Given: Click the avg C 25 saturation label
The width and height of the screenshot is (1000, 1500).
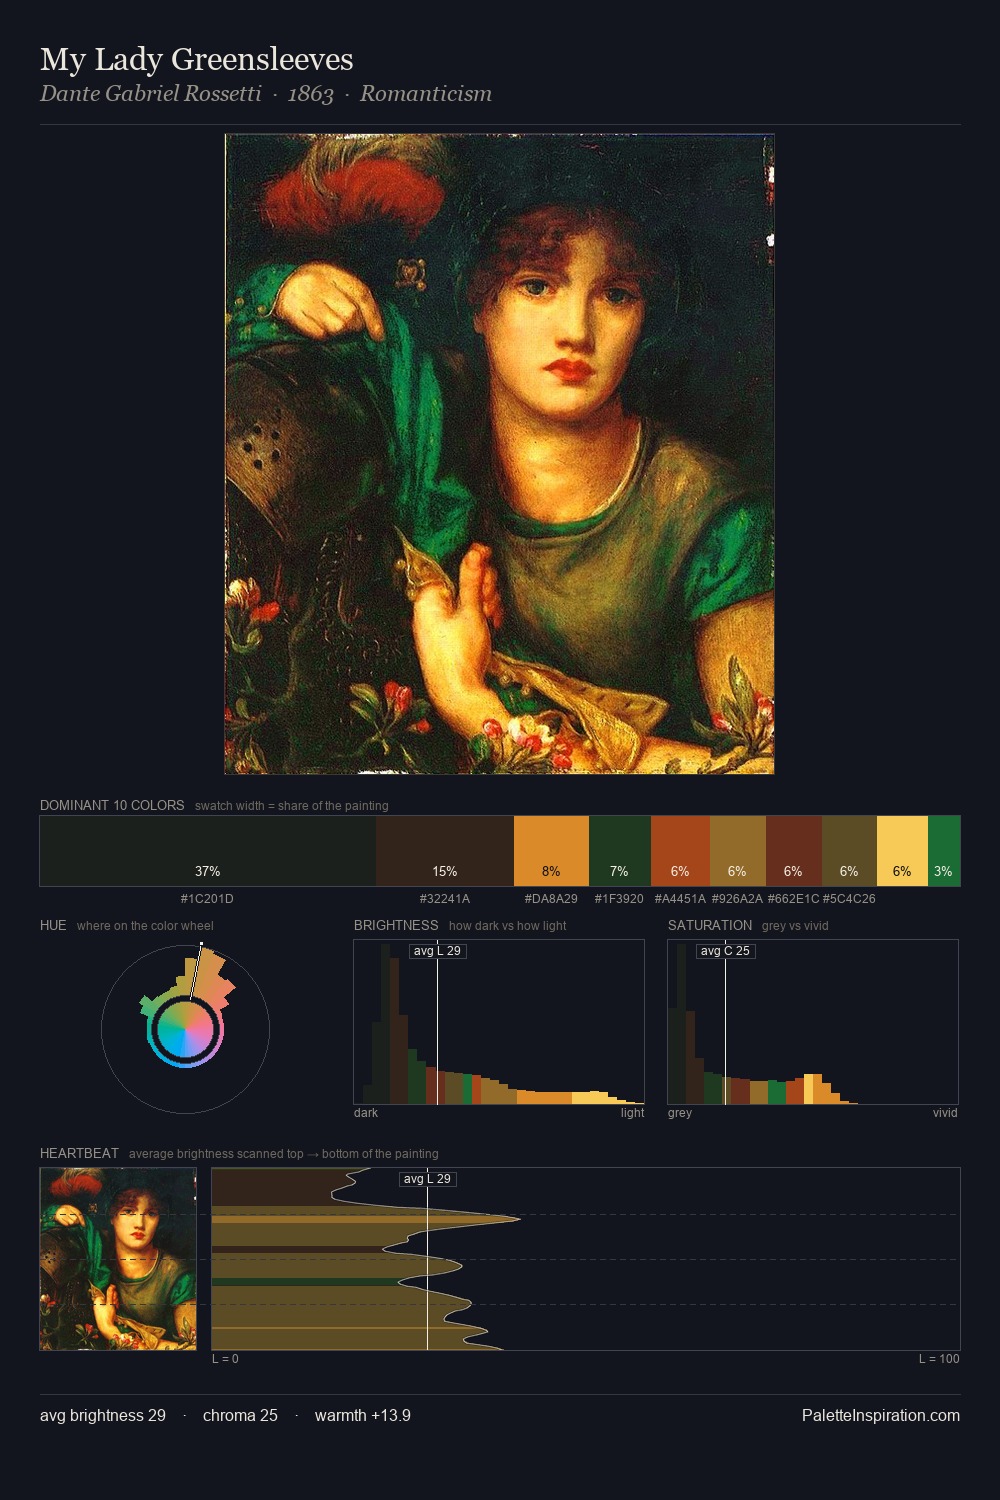Looking at the screenshot, I should [726, 951].
